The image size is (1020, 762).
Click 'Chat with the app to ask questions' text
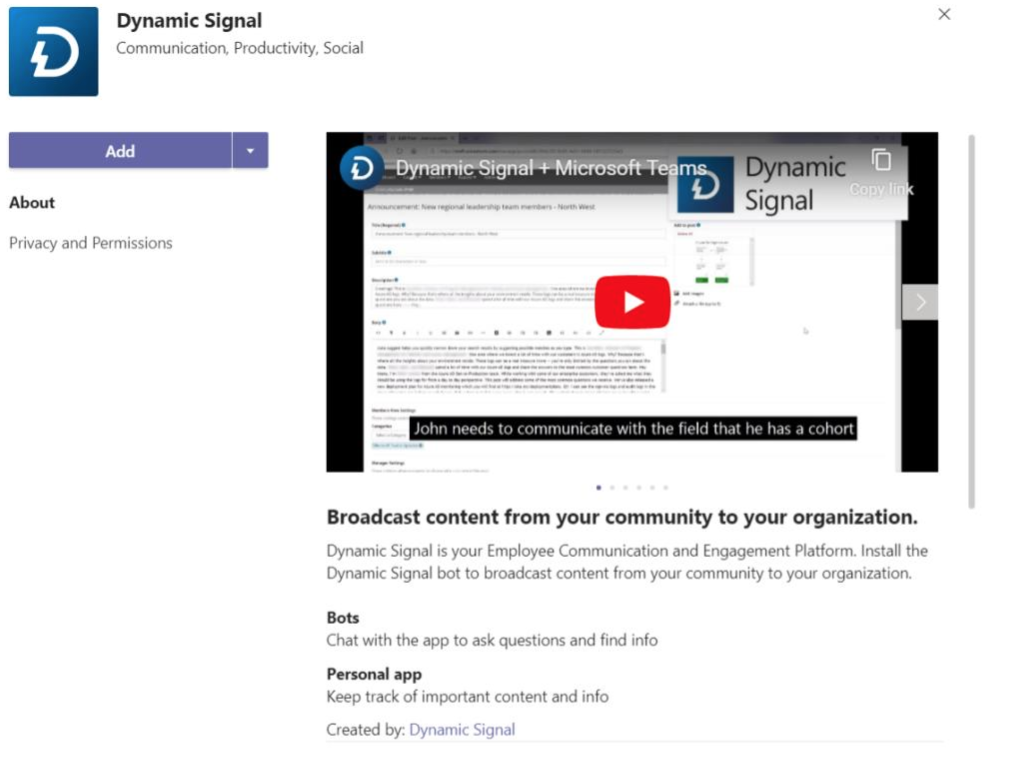click(492, 640)
